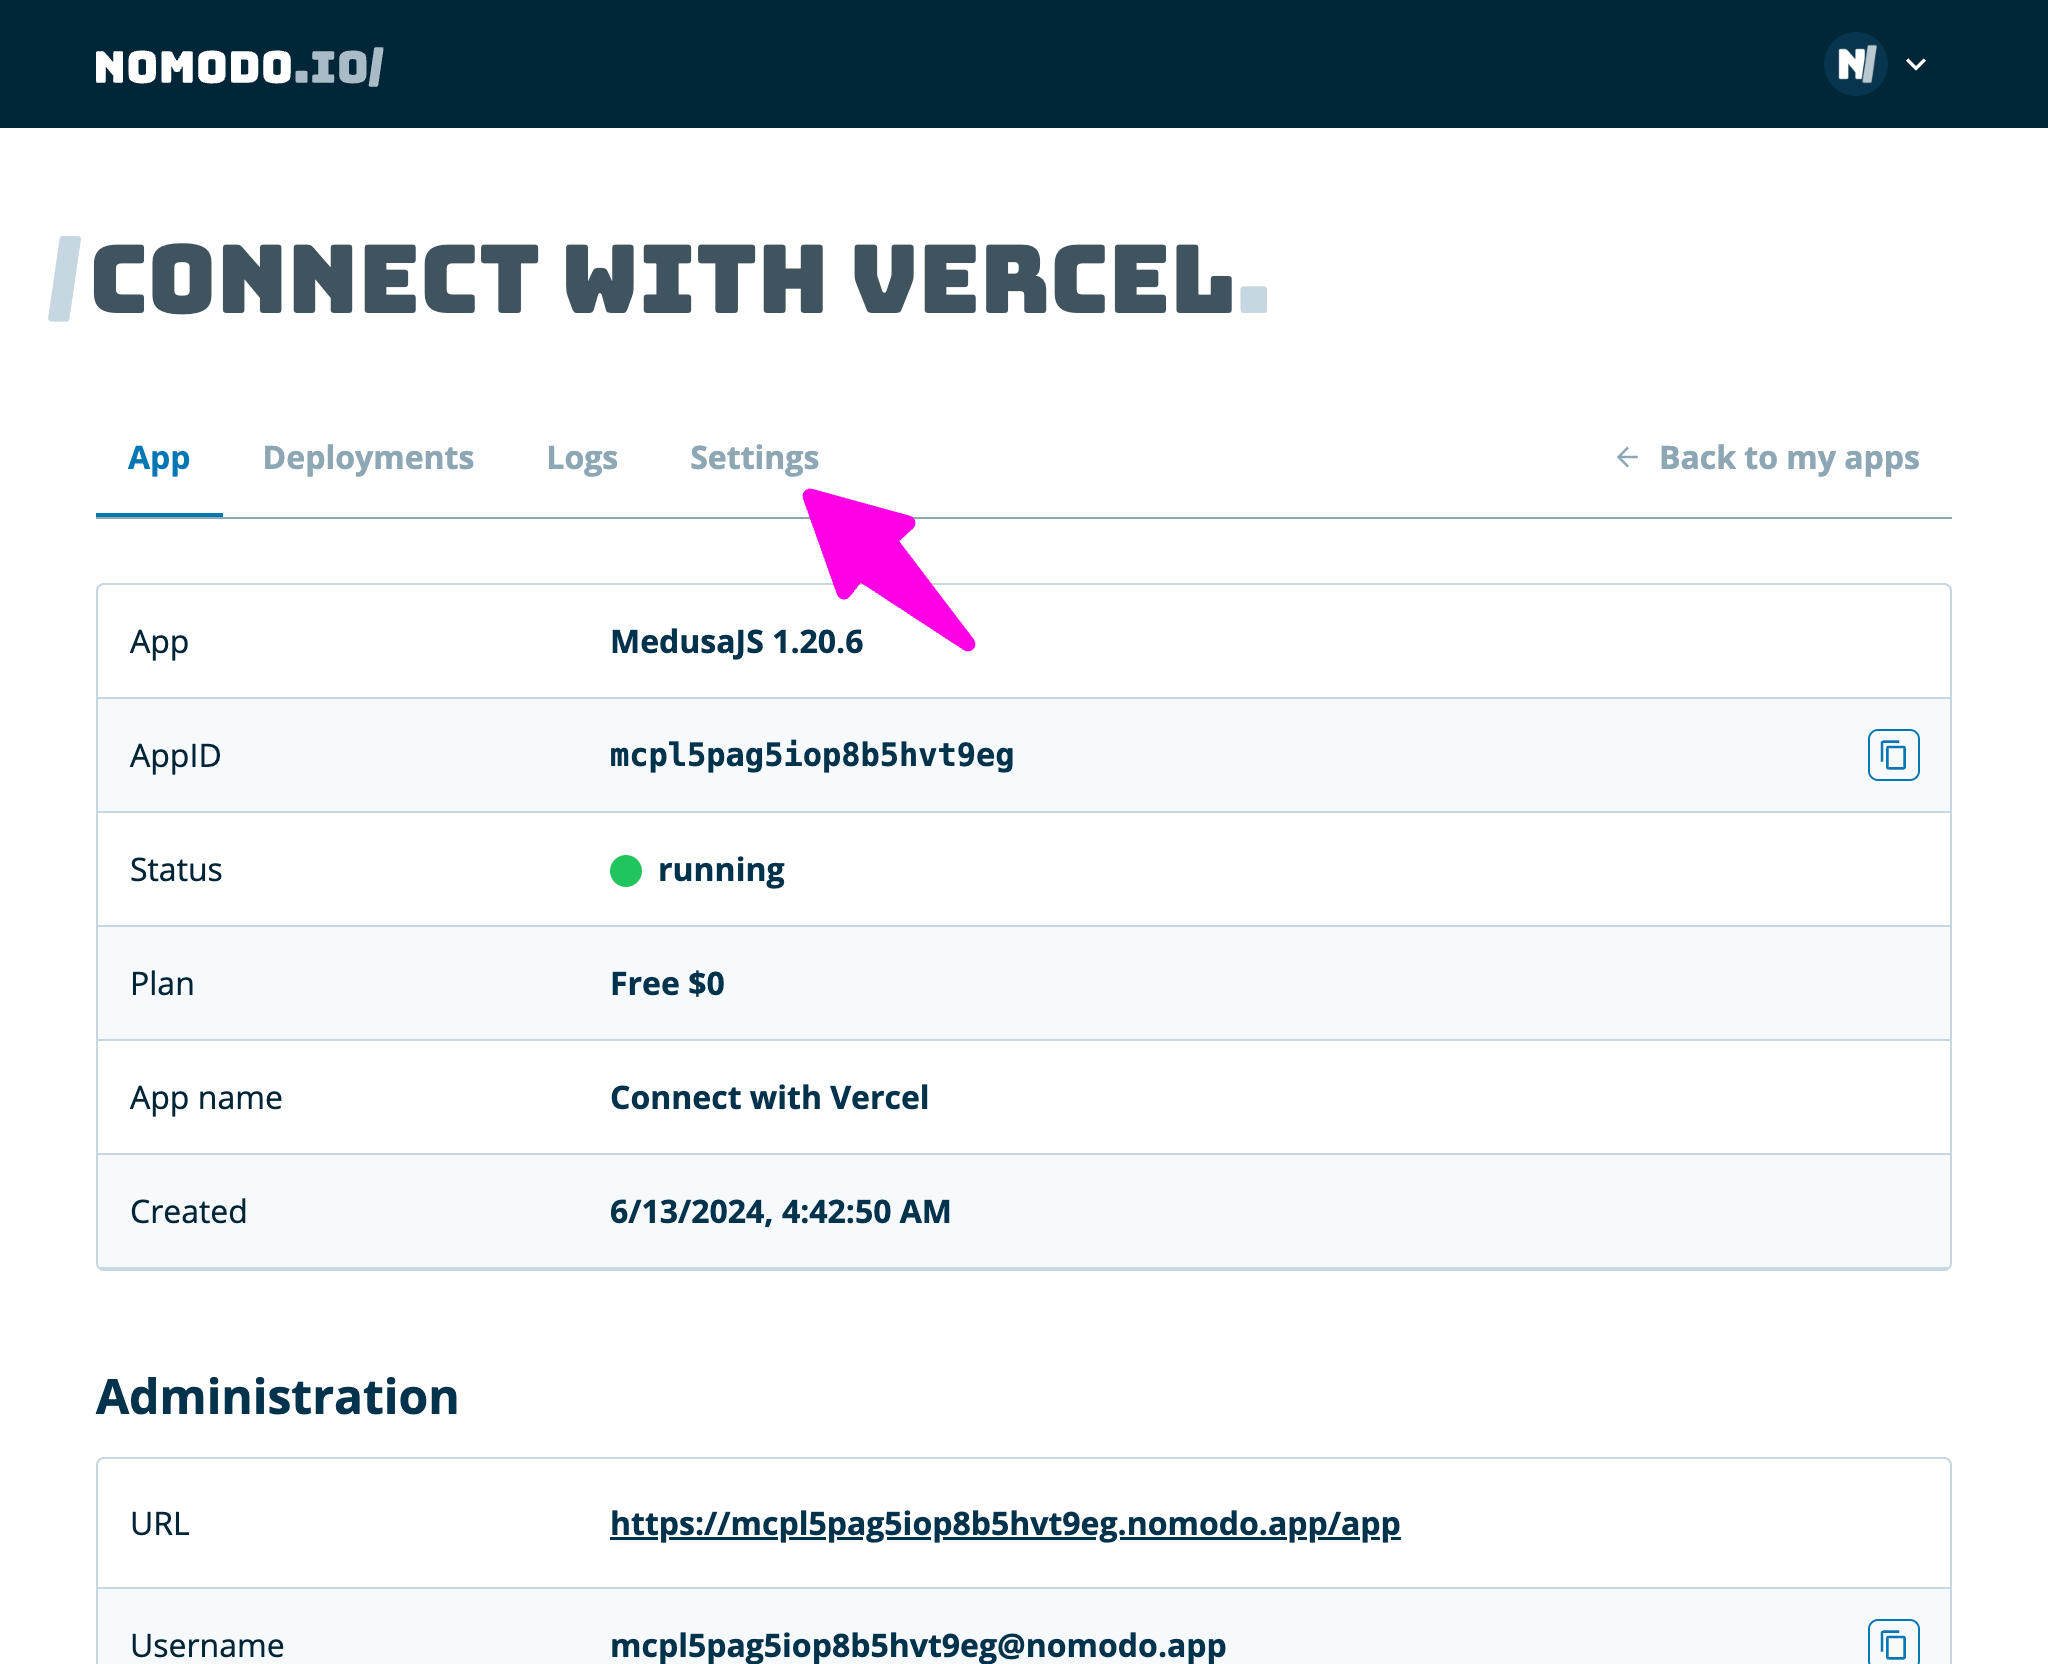
Task: Expand the account dropdown chevron
Action: (x=1916, y=65)
